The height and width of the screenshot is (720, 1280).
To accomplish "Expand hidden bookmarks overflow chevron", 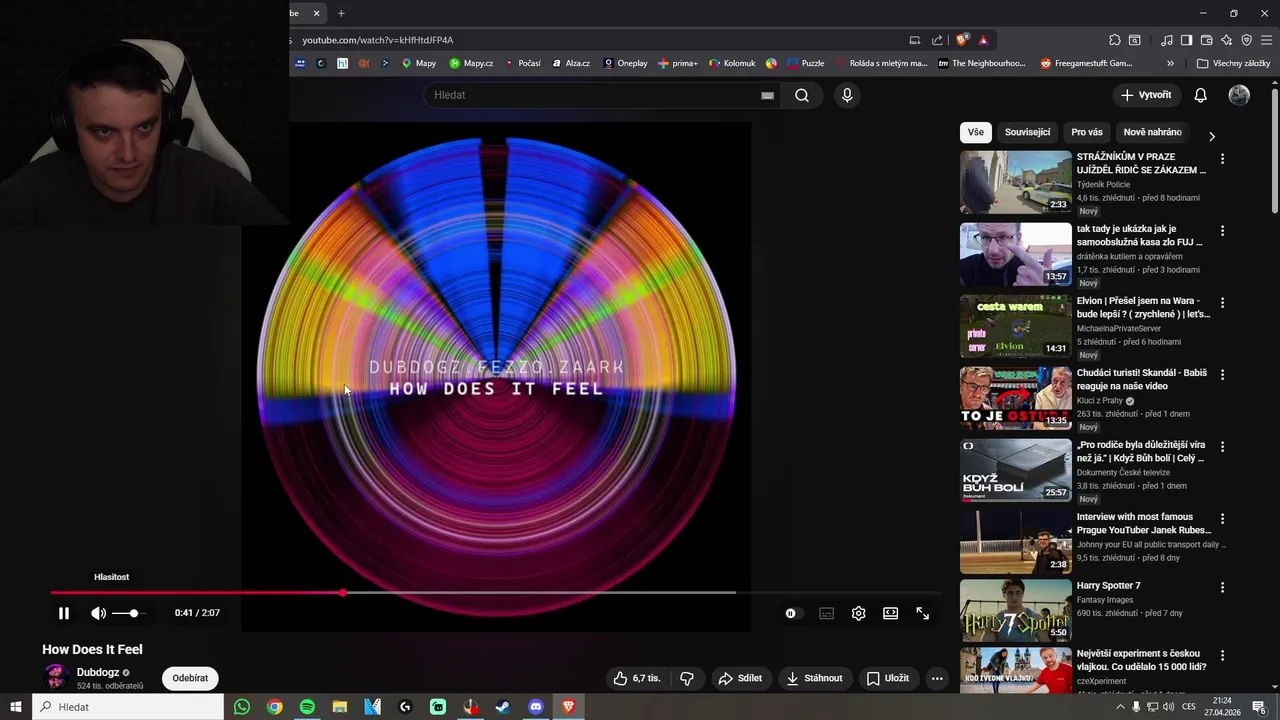I will [1170, 63].
